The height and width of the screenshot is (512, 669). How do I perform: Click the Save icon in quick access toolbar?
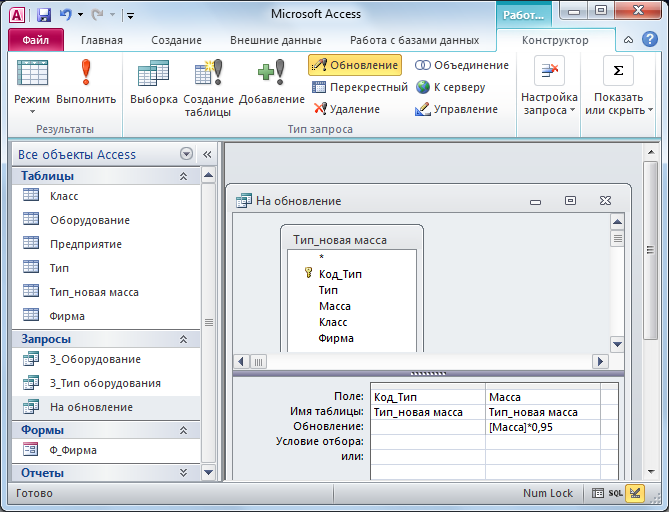pyautogui.click(x=44, y=15)
